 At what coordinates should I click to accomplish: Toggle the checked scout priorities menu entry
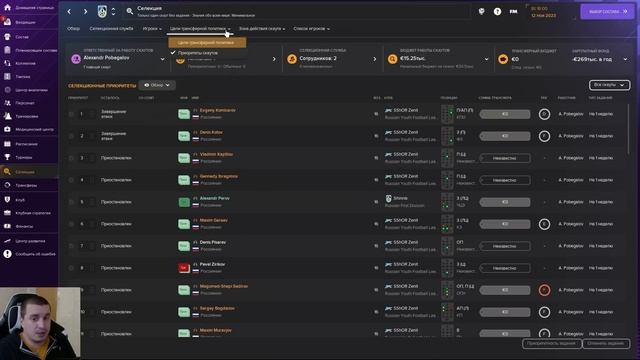point(207,53)
